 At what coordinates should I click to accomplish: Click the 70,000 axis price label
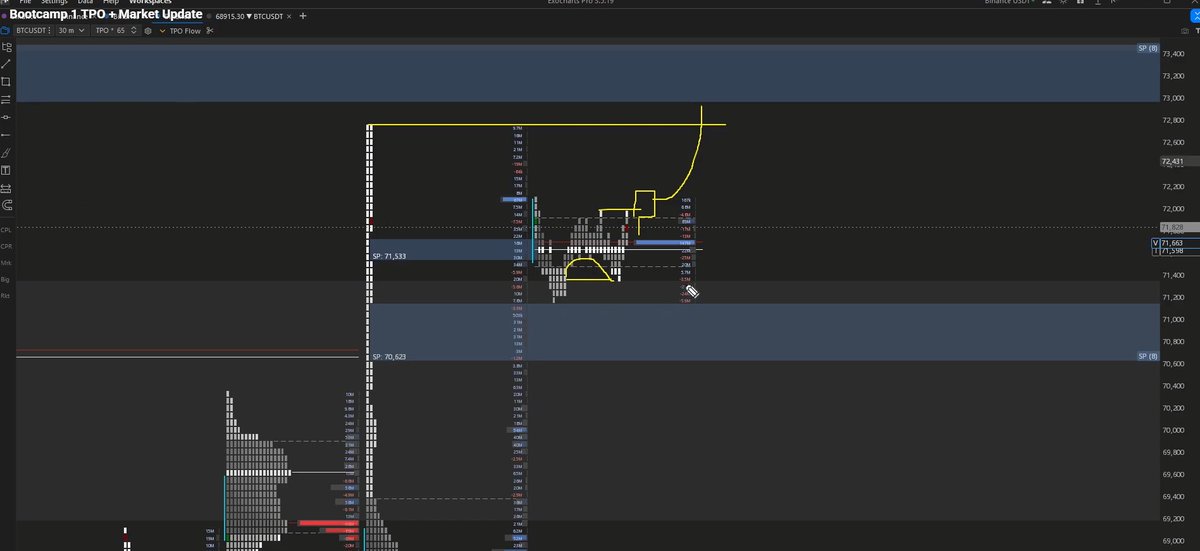point(1174,430)
